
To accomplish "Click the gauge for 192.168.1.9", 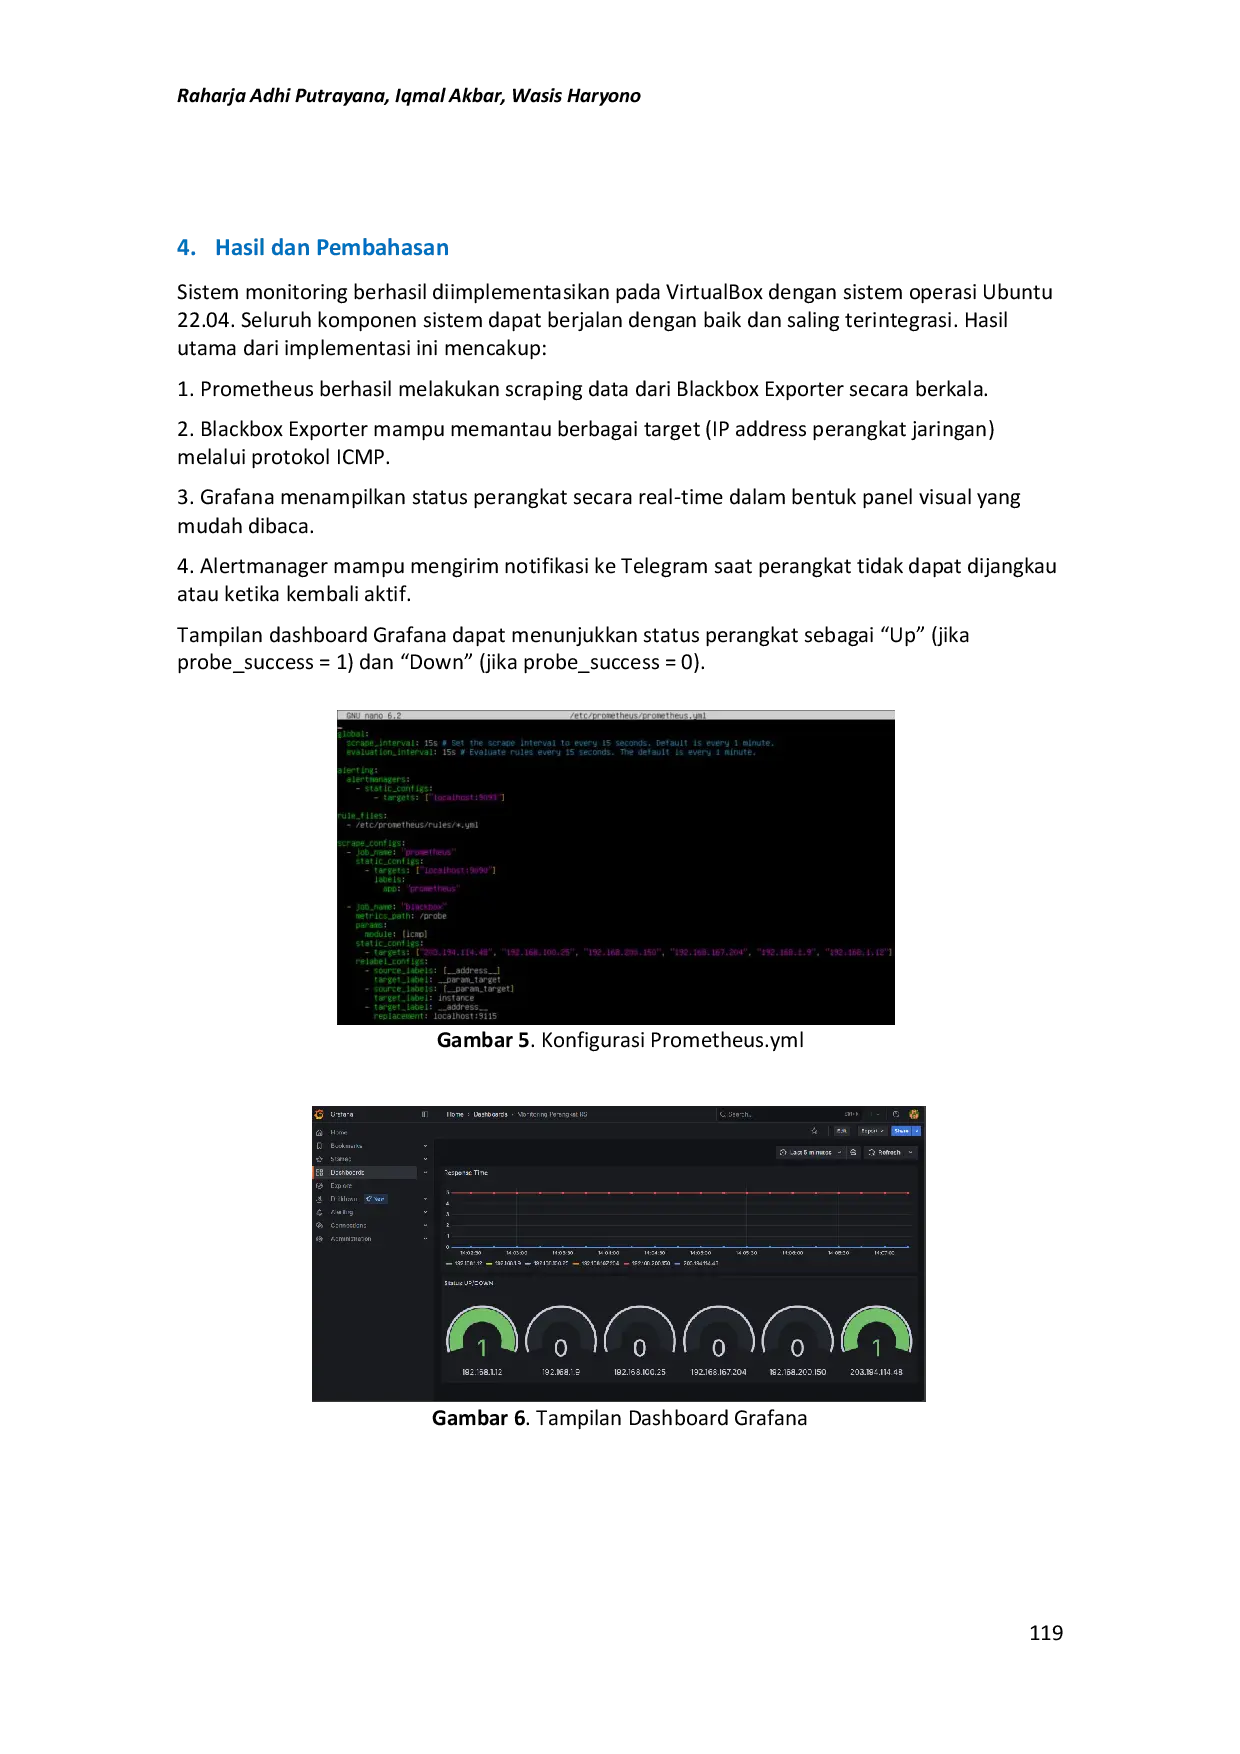I will tap(561, 1333).
